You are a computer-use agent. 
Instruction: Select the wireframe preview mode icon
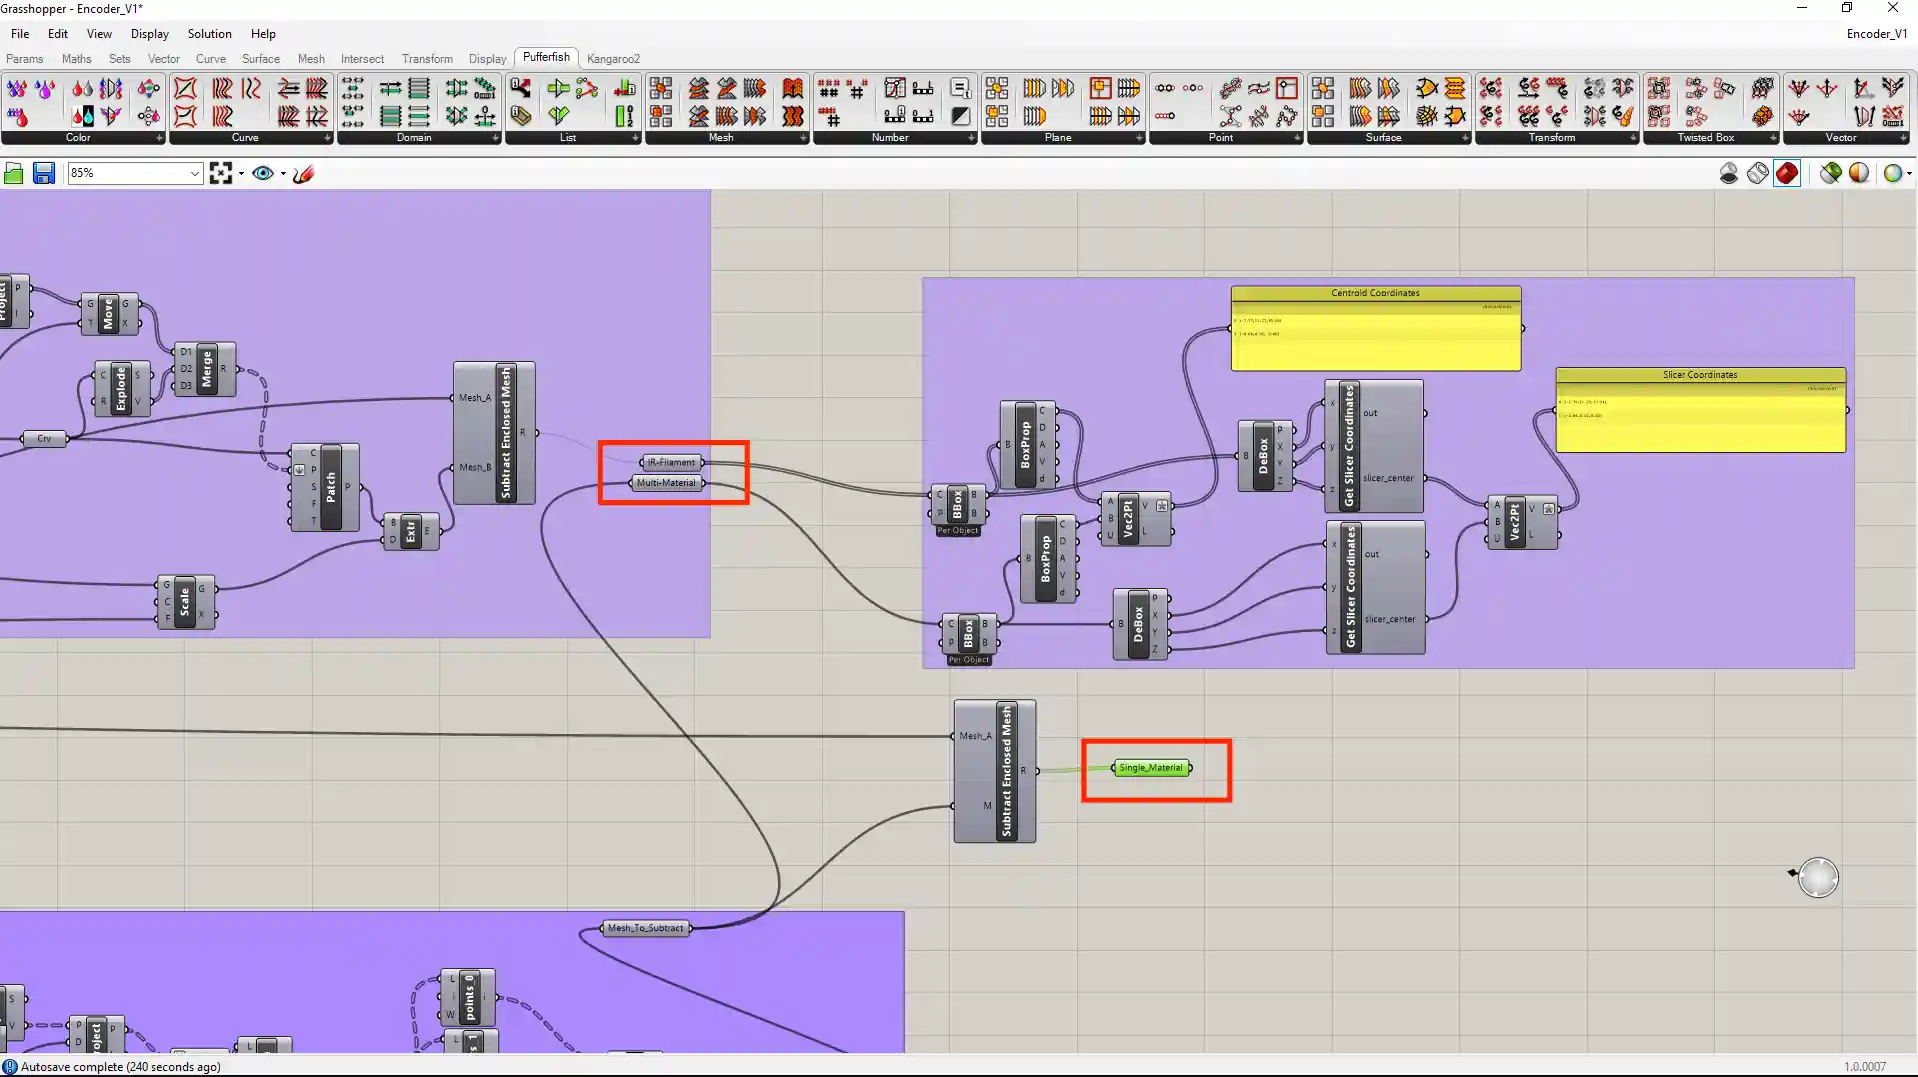tap(1758, 174)
